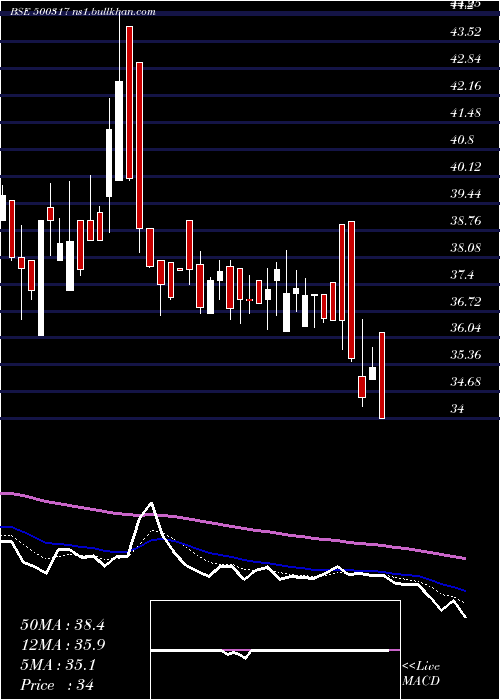Click the 38.76 price axis label
Viewport: 500px width, 700px height.
pyautogui.click(x=466, y=221)
